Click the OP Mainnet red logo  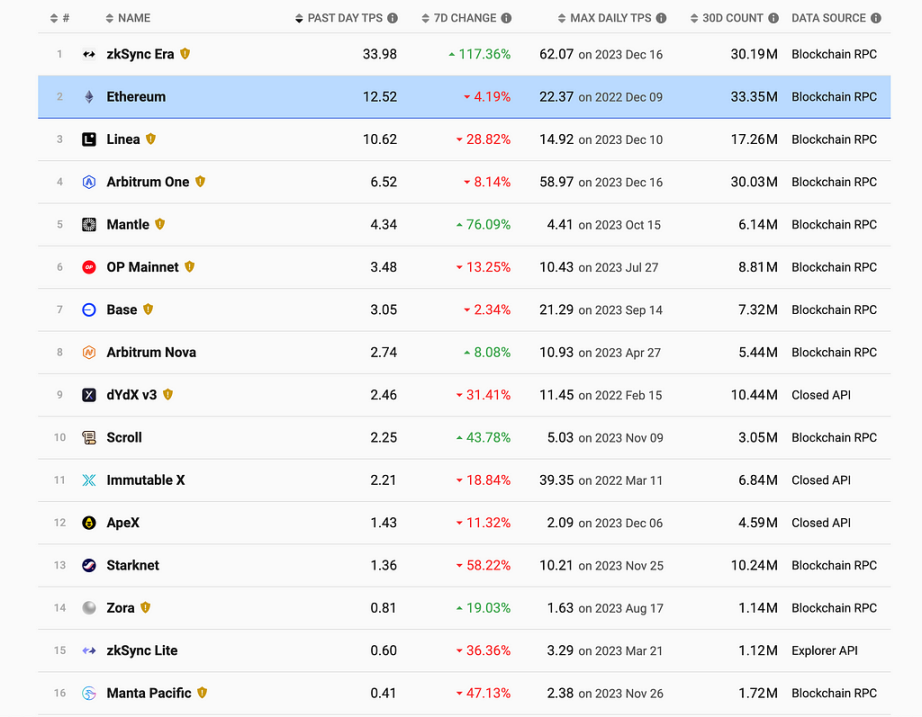tap(89, 267)
